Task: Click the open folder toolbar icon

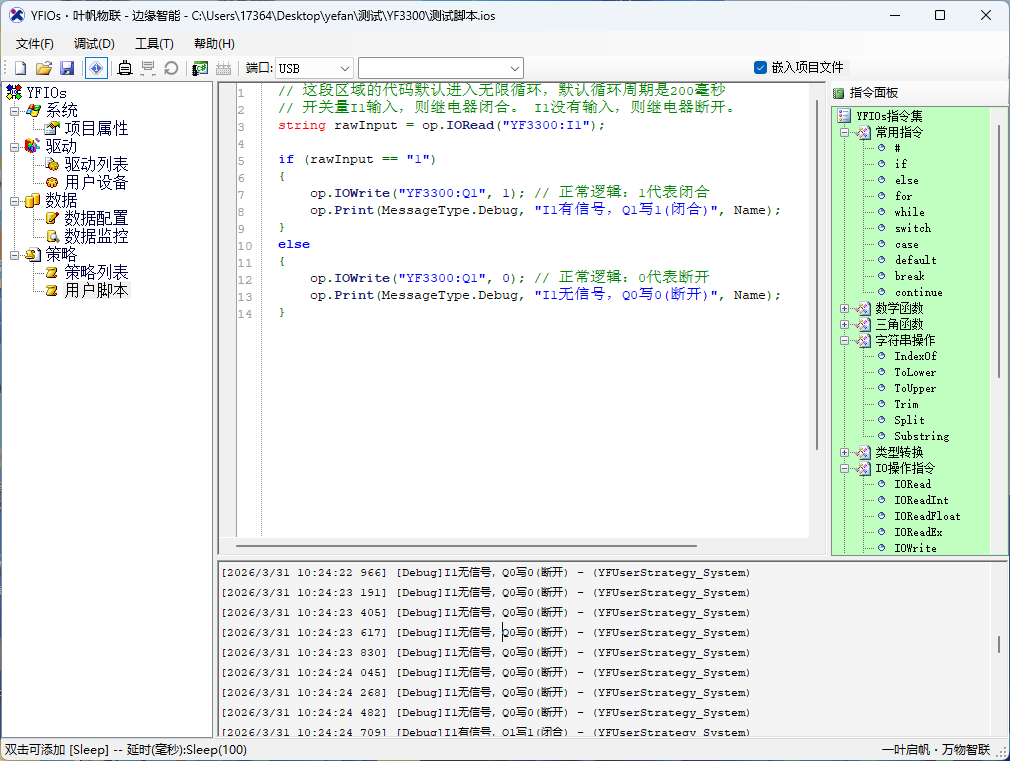Action: click(x=44, y=68)
